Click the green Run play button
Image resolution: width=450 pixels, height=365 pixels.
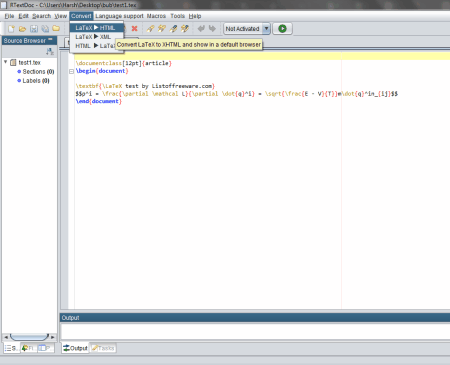coord(282,29)
